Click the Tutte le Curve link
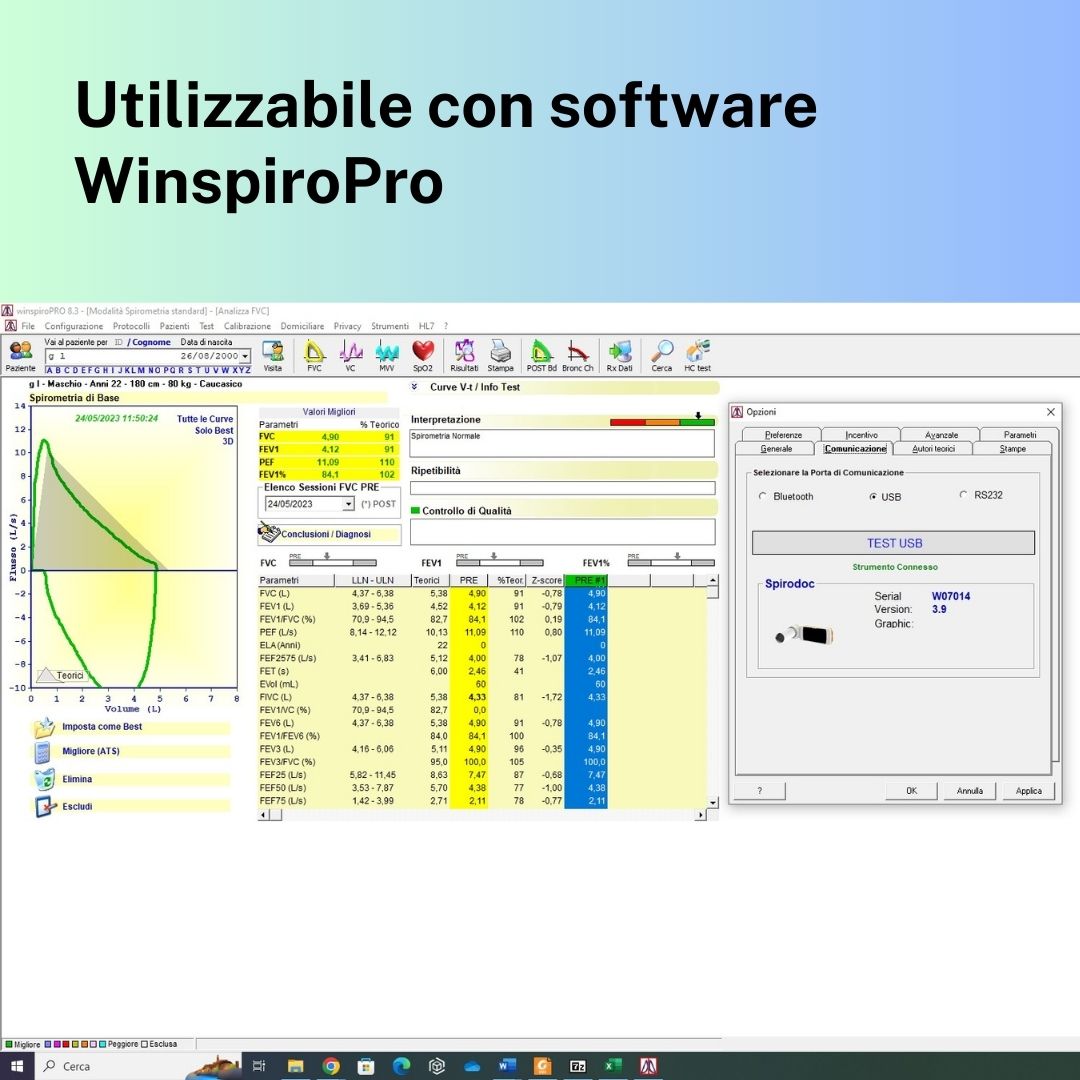The image size is (1080, 1080). pyautogui.click(x=205, y=419)
